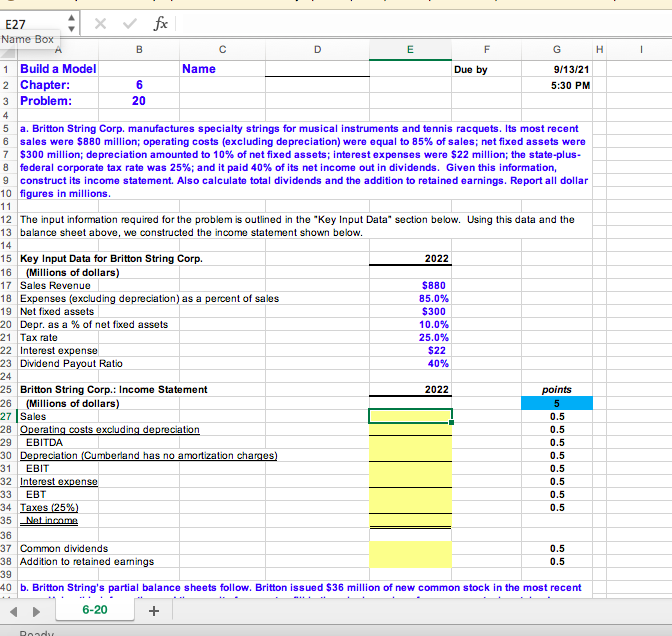
Task: Select all cells with corner button
Action: click(8, 51)
